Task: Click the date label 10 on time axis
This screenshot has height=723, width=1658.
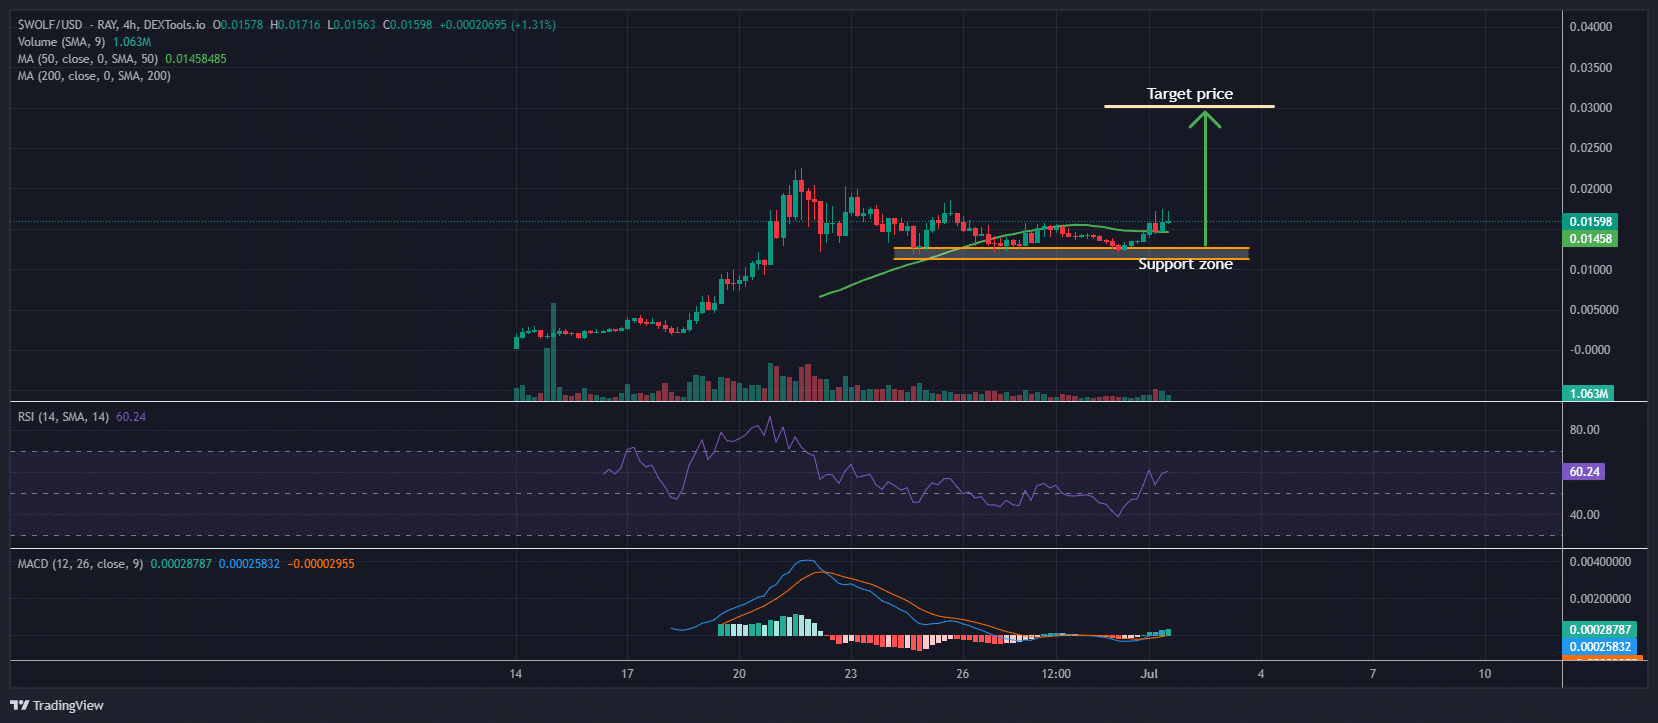Action: point(1485,674)
